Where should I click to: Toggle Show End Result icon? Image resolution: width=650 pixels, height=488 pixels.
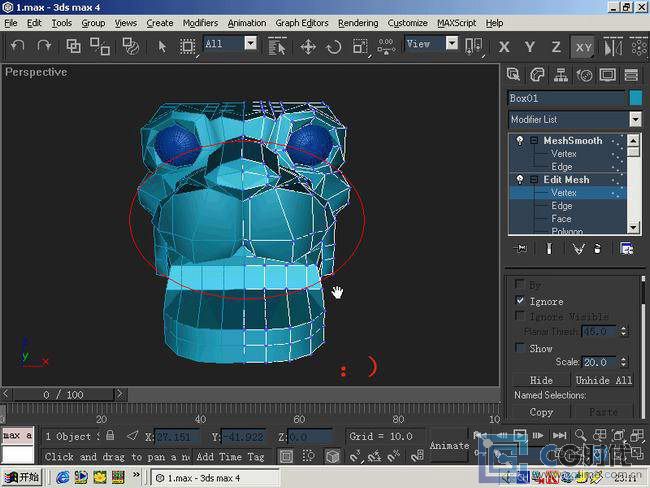coord(549,248)
